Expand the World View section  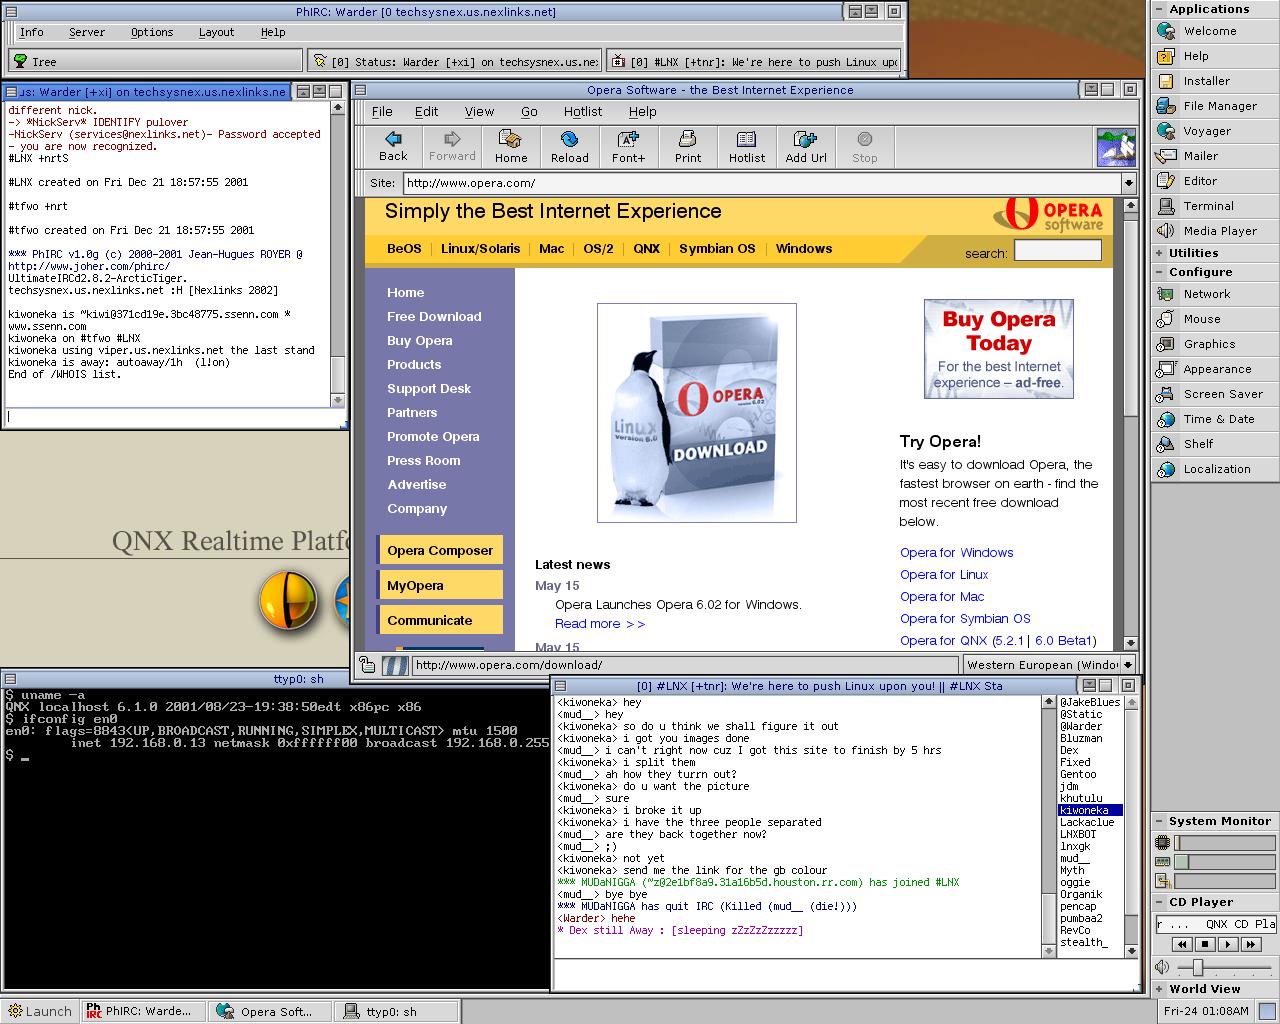tap(1204, 989)
